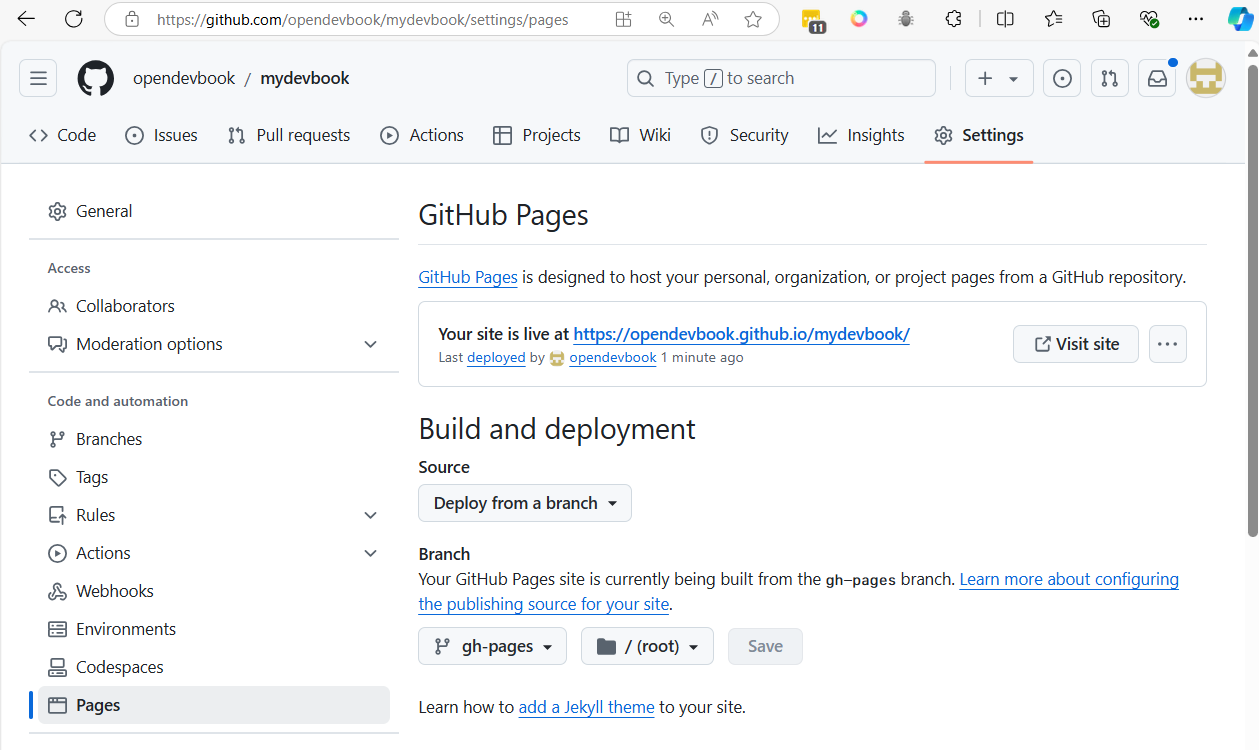Open the GitHub hamburger navigation menu
The image size is (1259, 750).
click(38, 78)
